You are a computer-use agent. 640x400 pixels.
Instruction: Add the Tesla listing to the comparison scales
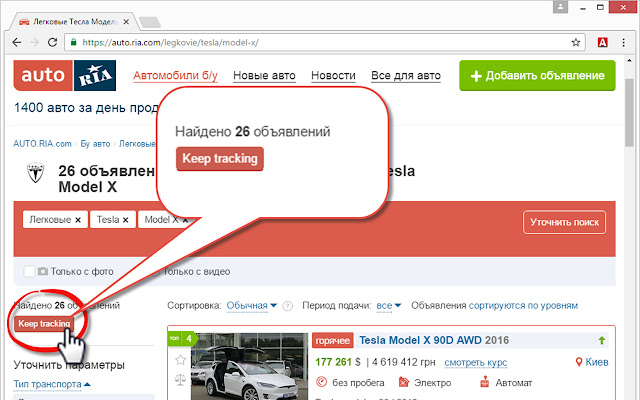tap(180, 380)
